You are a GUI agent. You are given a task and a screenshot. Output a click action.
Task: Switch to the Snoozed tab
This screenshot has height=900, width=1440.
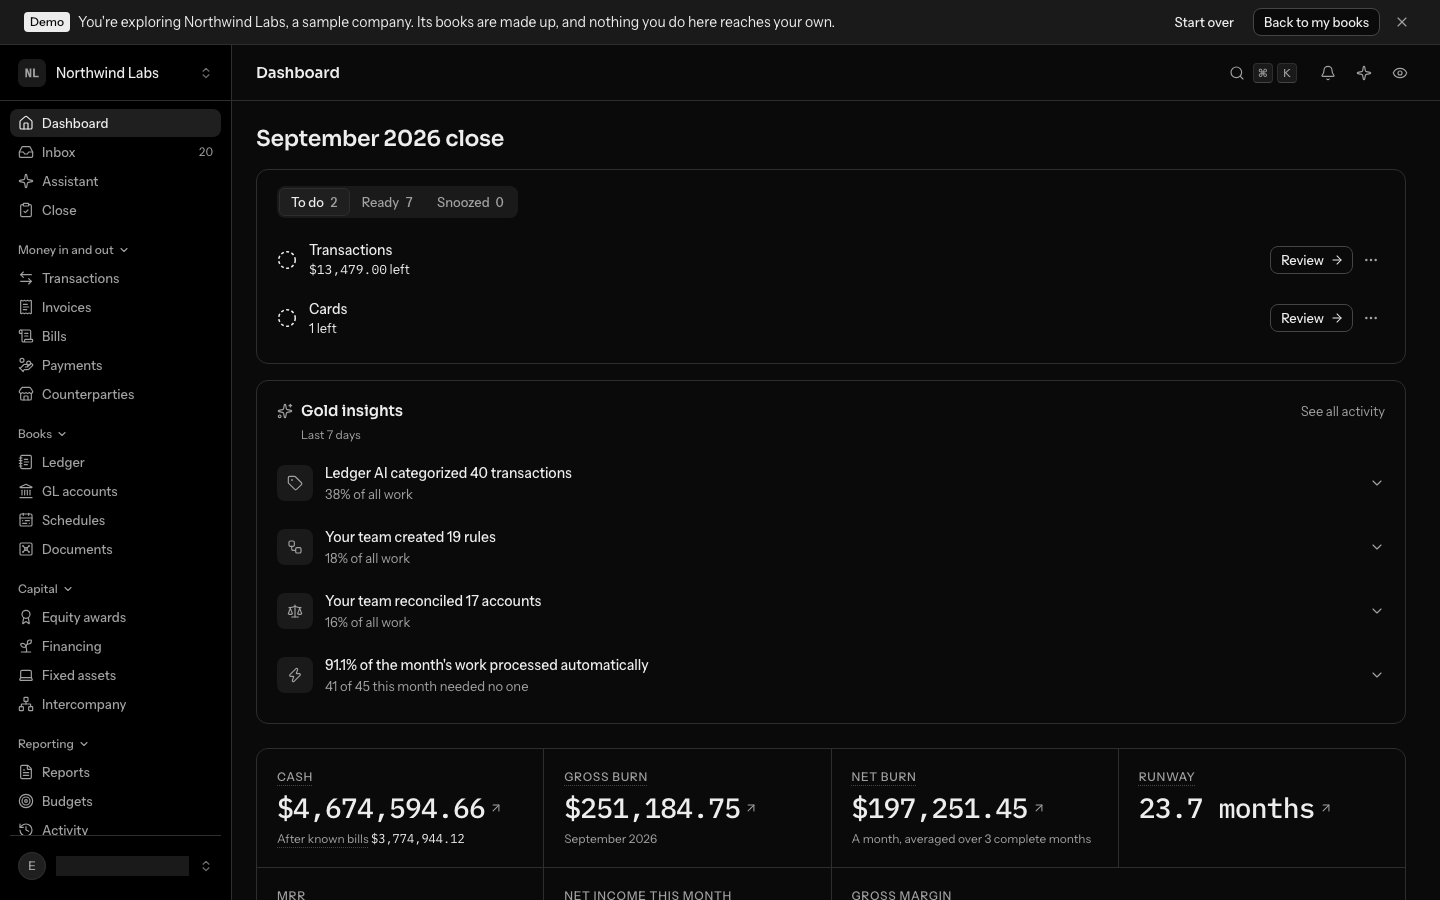pos(470,202)
